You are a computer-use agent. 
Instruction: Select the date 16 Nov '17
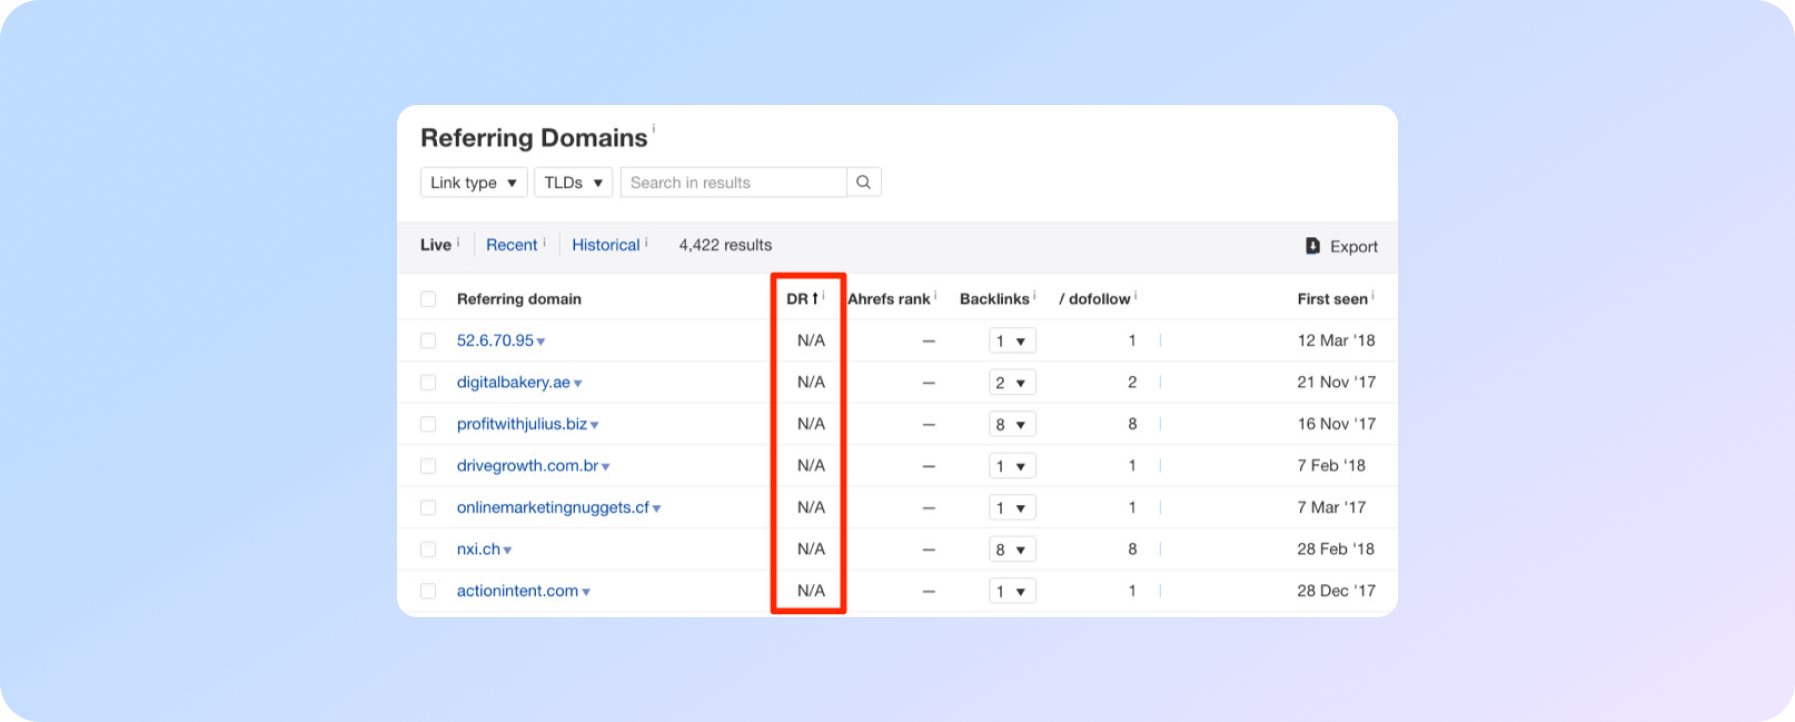point(1336,424)
